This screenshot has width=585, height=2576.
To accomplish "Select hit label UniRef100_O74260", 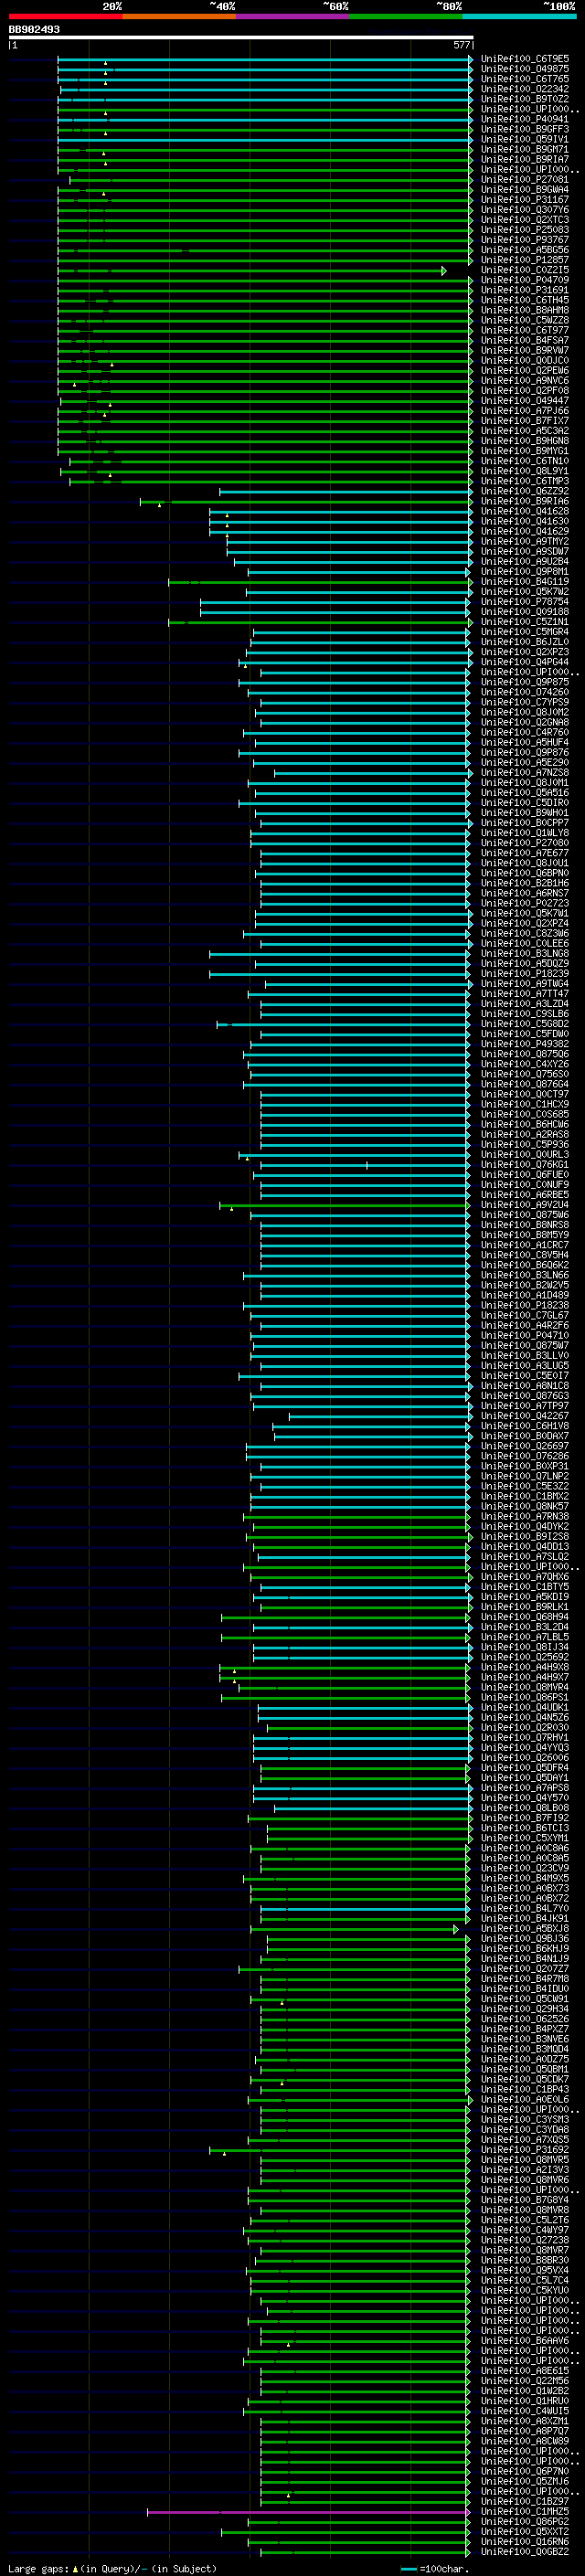I will point(525,692).
